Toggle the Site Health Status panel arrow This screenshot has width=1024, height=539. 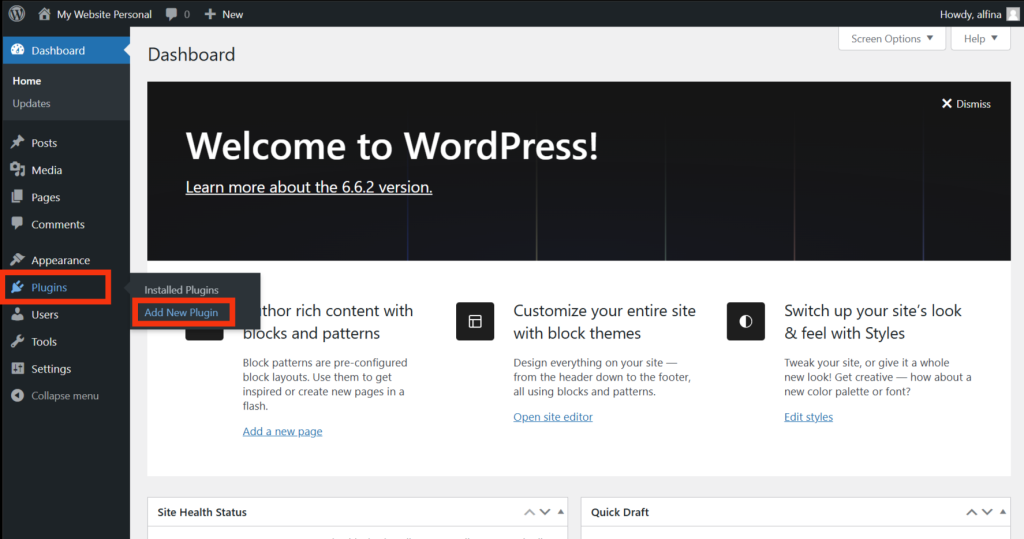click(x=559, y=512)
